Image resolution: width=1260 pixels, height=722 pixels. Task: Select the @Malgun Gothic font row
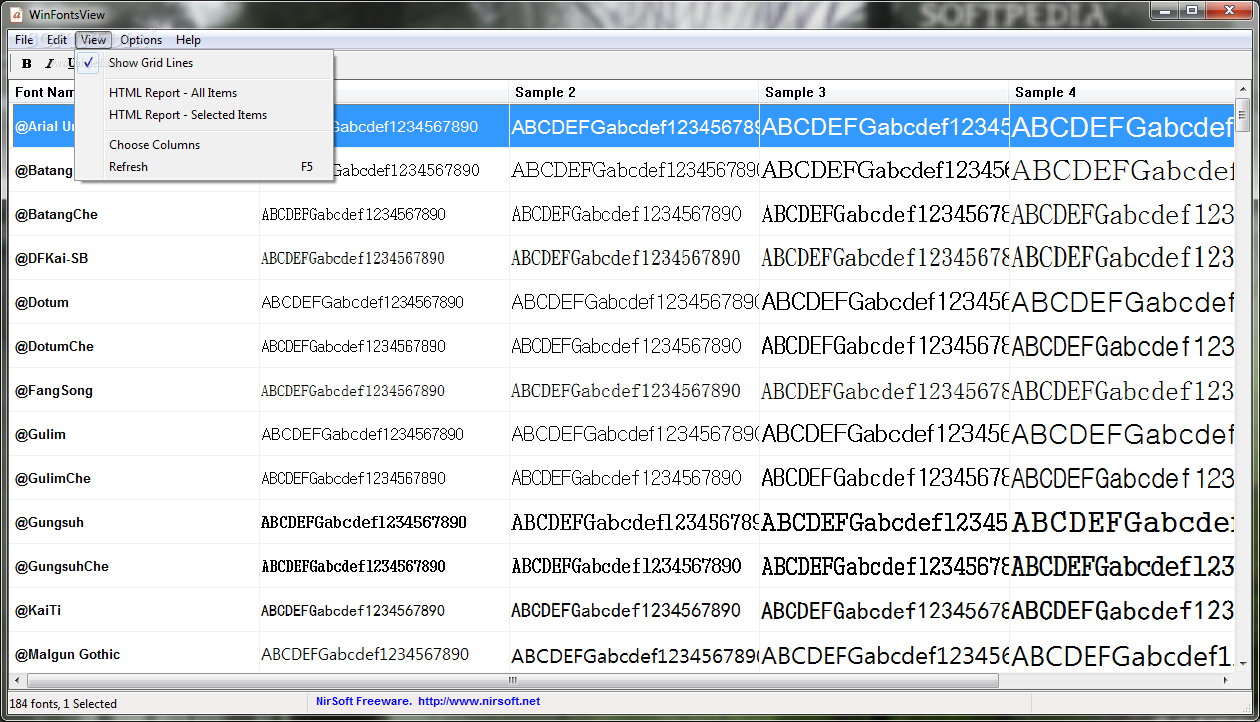click(623, 654)
